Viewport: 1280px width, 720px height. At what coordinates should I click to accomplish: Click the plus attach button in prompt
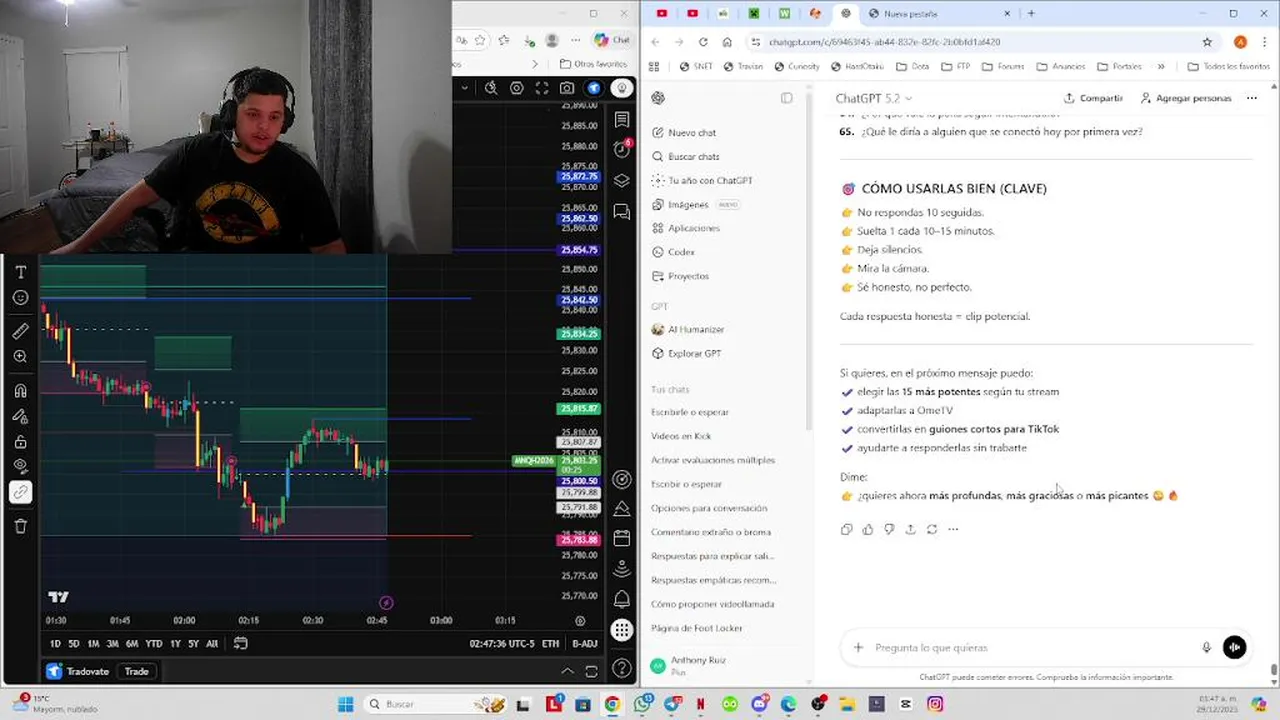point(858,648)
